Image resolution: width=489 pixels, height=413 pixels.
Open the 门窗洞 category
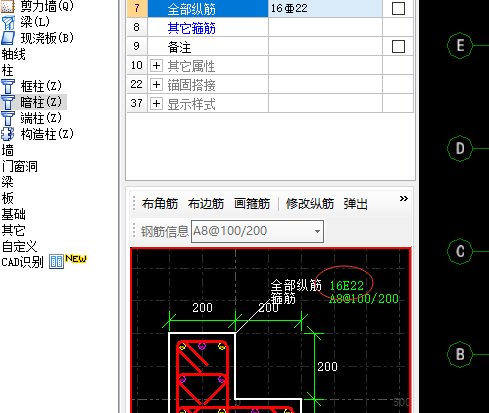20,166
